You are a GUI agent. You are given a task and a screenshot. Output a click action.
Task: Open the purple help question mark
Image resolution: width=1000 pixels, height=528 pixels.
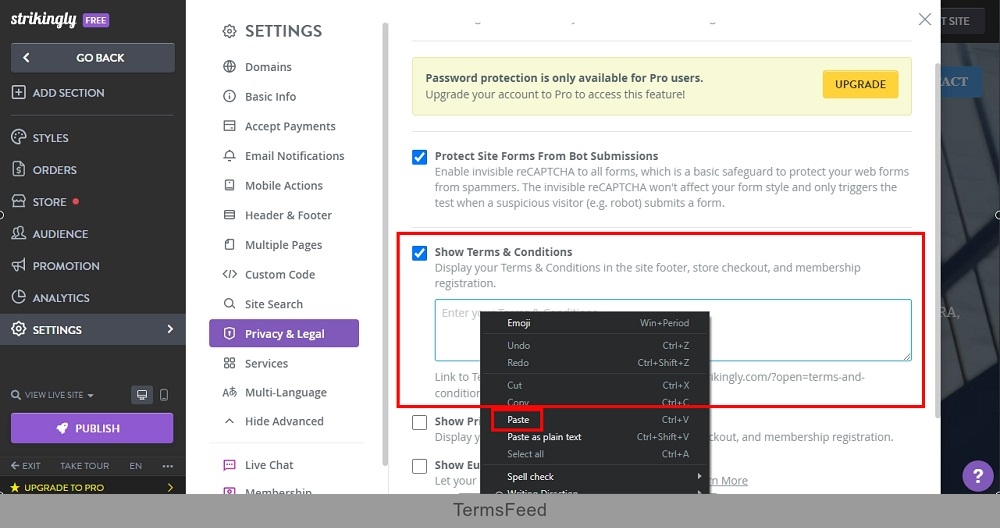coord(978,476)
